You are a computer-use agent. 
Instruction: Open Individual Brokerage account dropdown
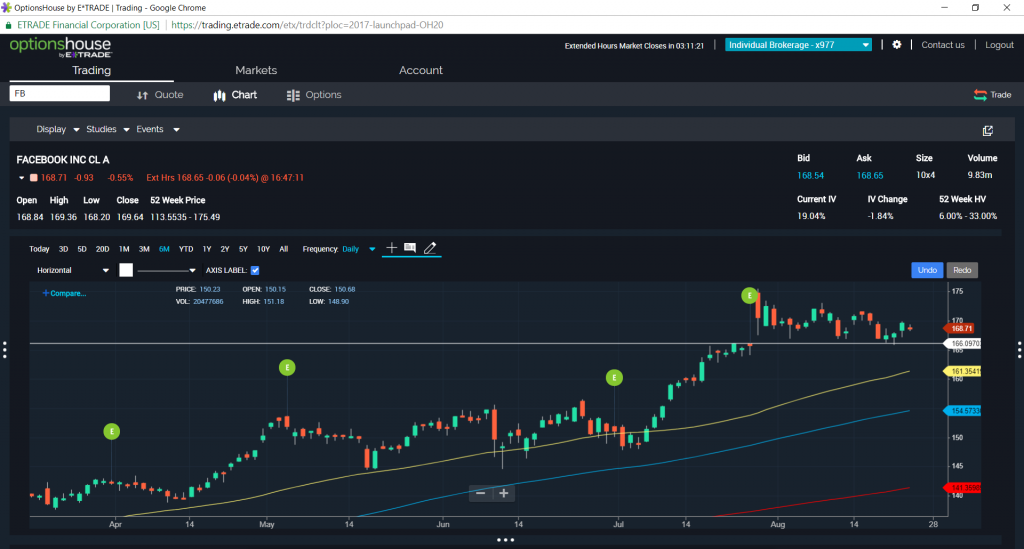(798, 44)
